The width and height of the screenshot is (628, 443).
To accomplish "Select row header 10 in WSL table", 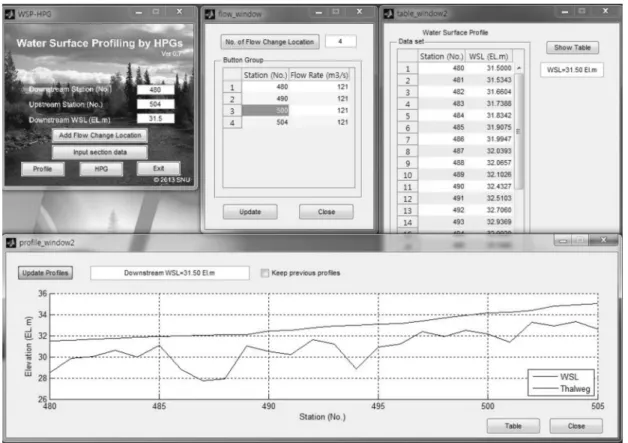I will tap(407, 175).
